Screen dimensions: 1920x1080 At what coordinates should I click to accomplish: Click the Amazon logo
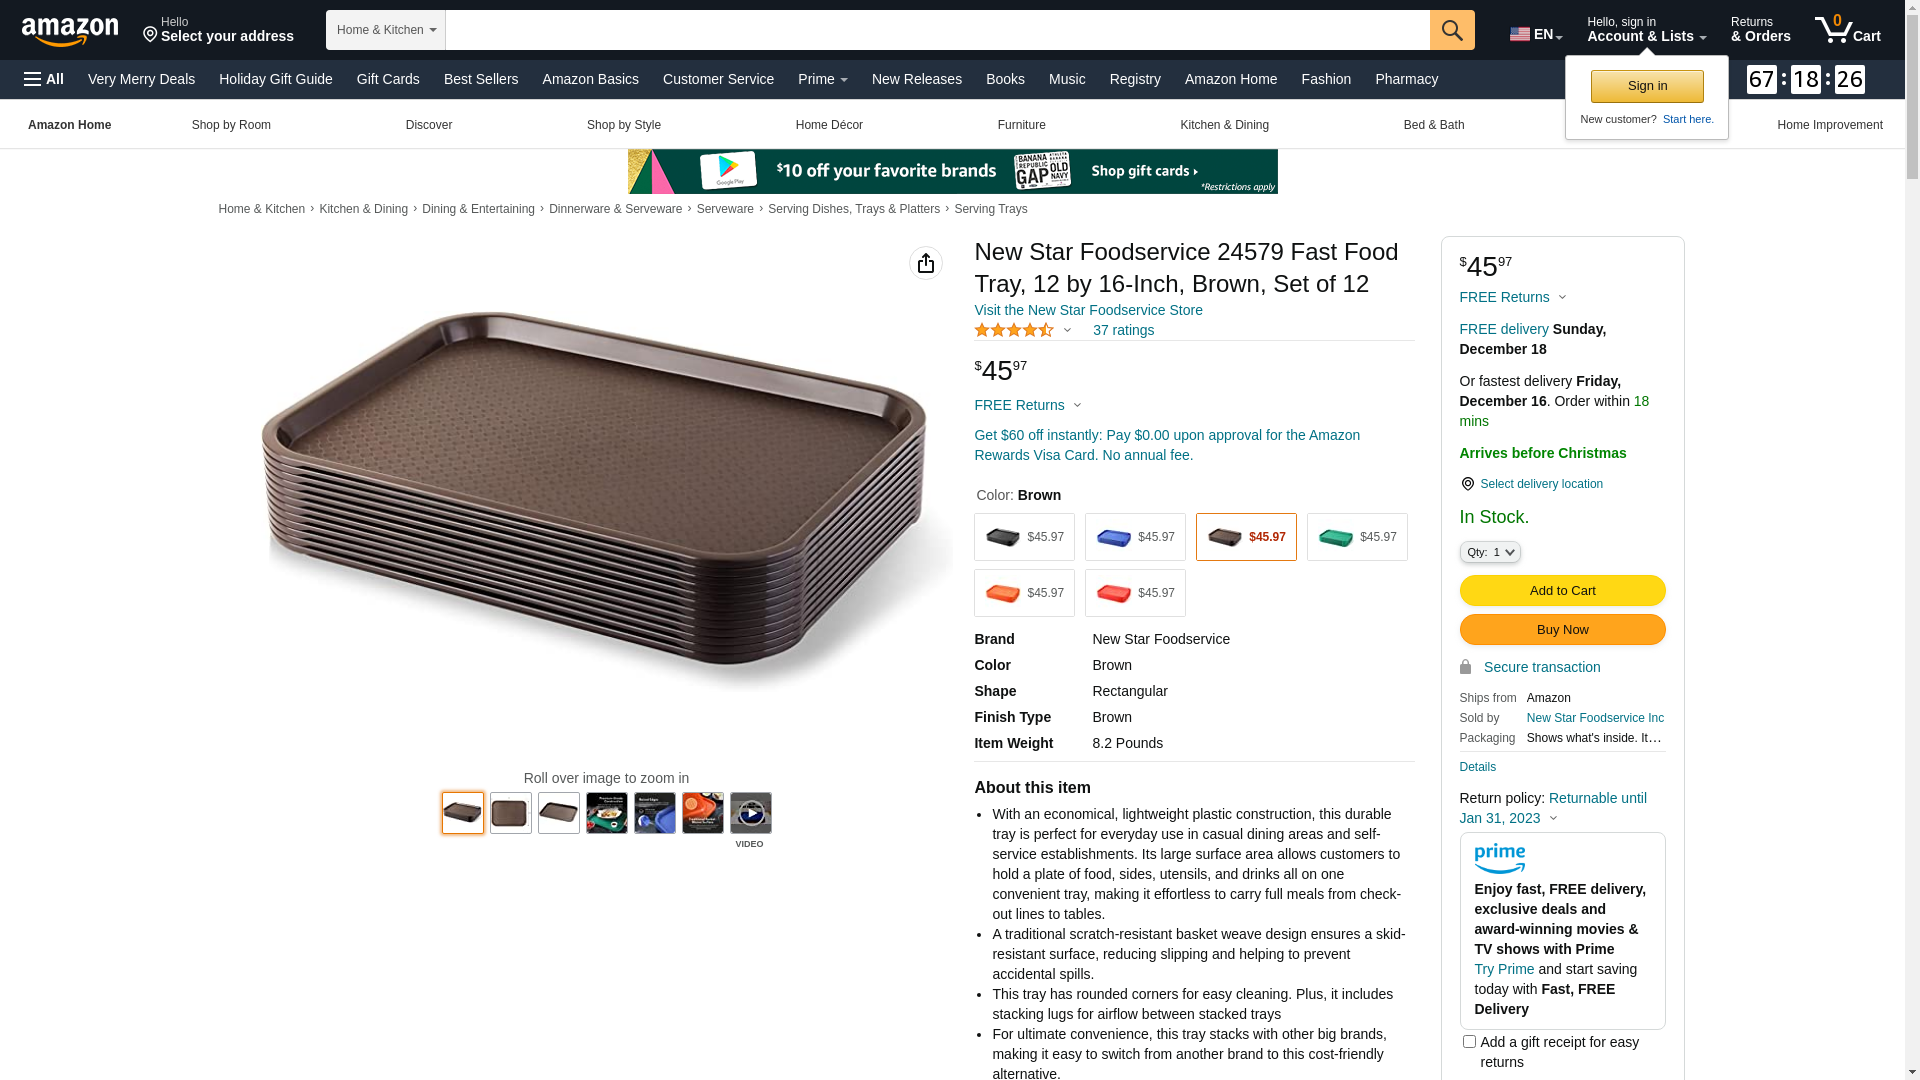point(70,32)
